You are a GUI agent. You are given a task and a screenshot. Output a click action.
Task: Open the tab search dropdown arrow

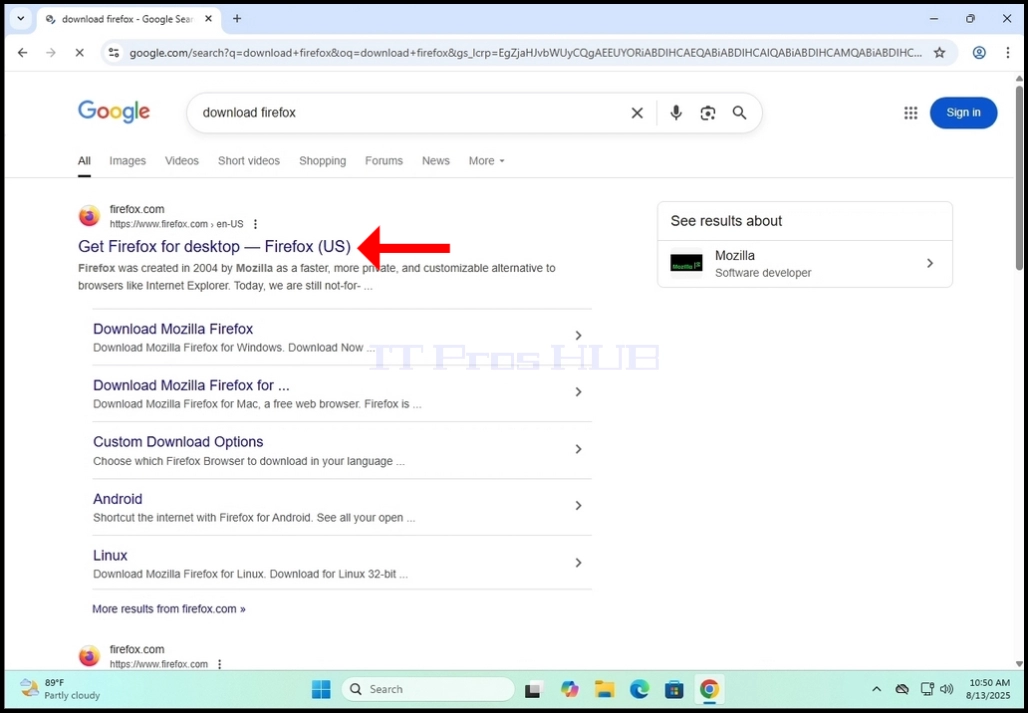point(20,18)
